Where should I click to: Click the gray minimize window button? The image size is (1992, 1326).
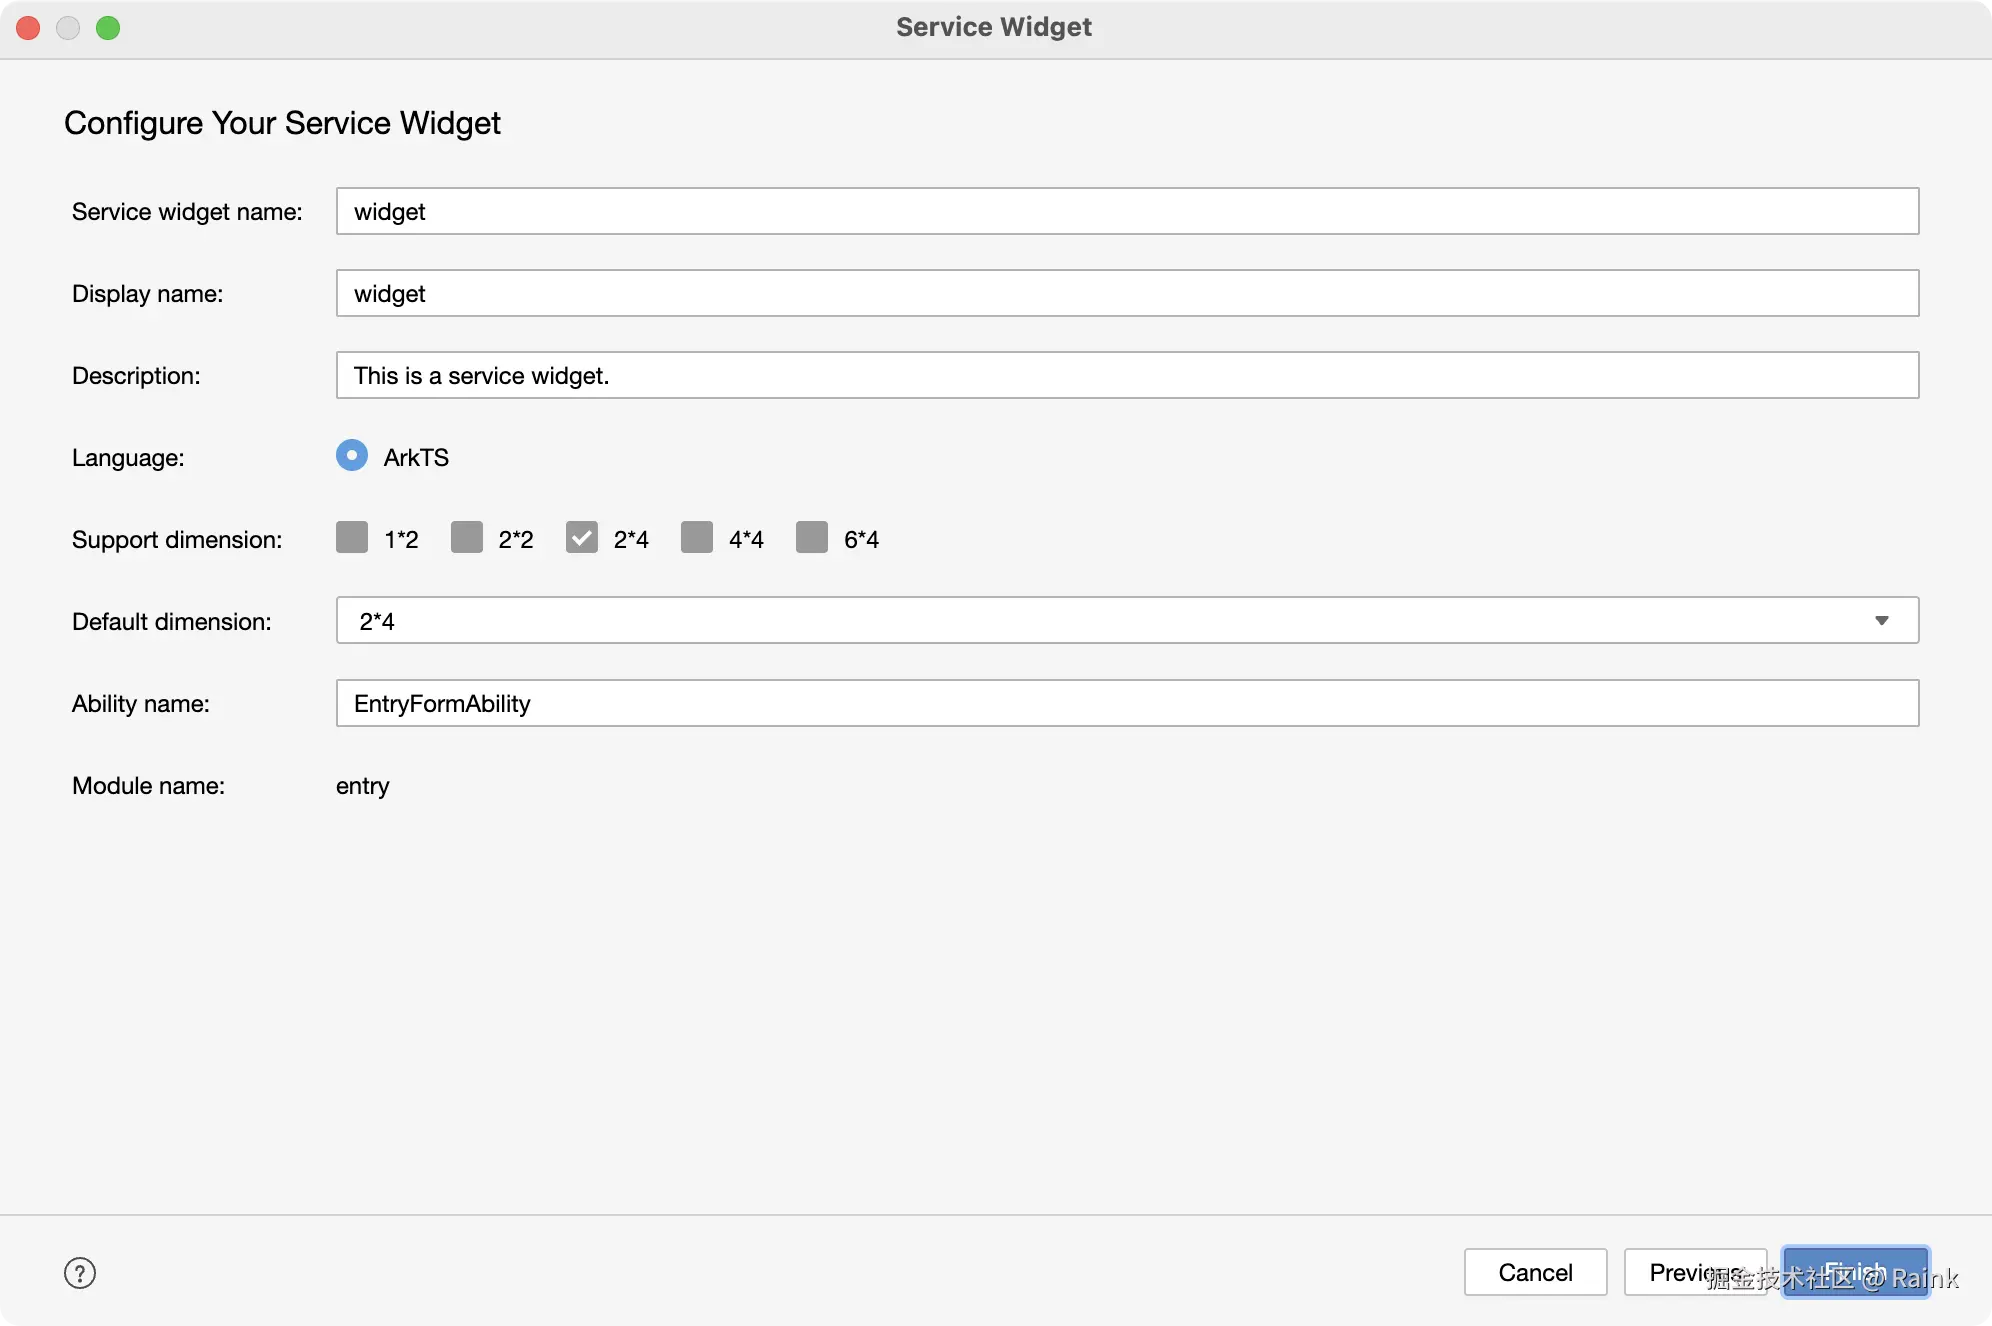pos(68,27)
